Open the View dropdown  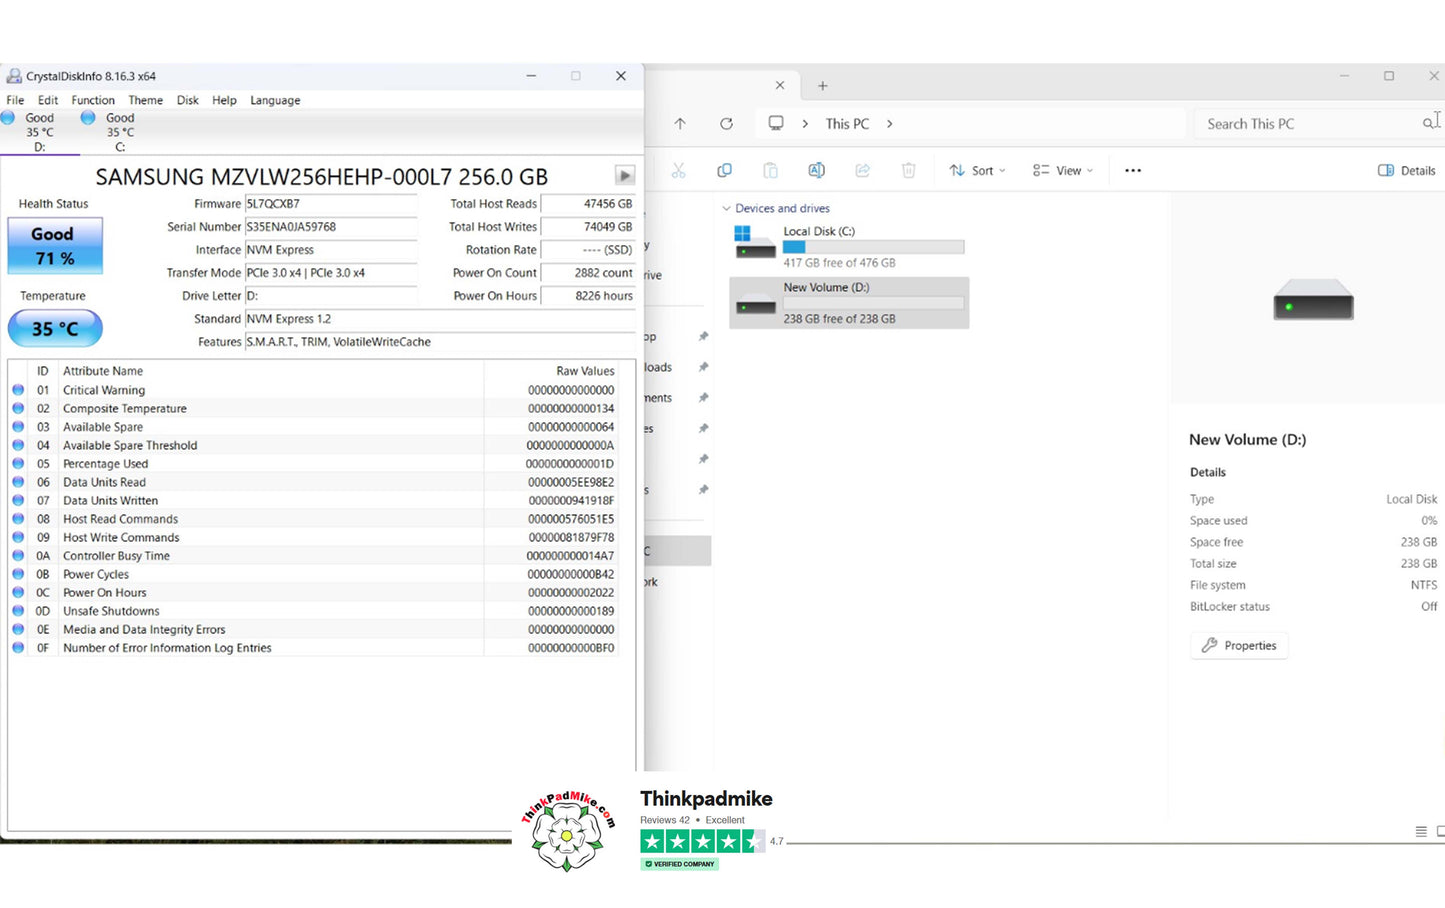pos(1063,171)
